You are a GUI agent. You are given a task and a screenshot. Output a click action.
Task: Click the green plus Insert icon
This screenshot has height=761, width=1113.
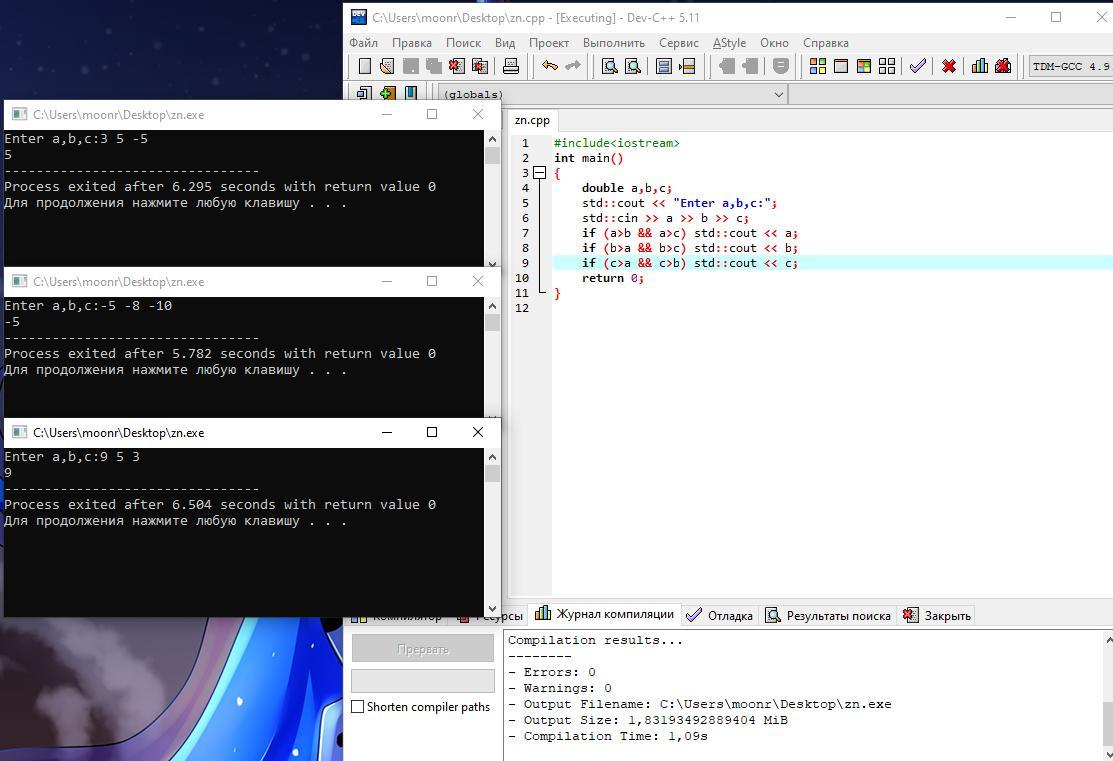coord(387,93)
